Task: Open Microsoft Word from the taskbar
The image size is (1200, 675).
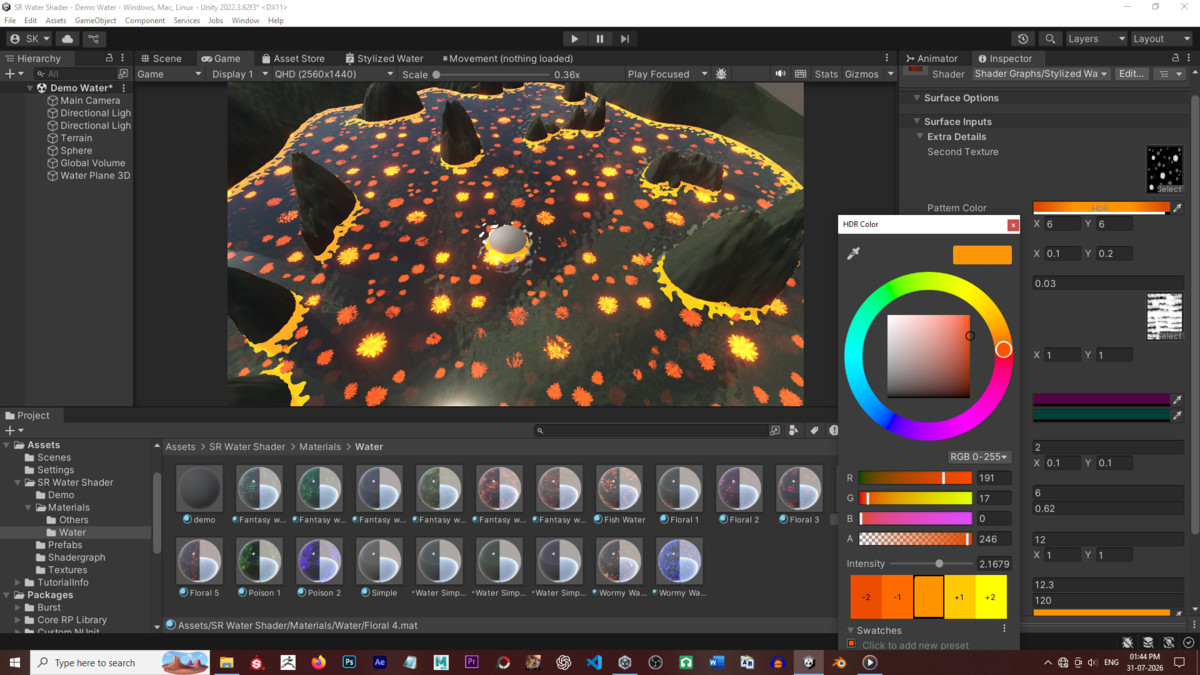Action: [716, 662]
